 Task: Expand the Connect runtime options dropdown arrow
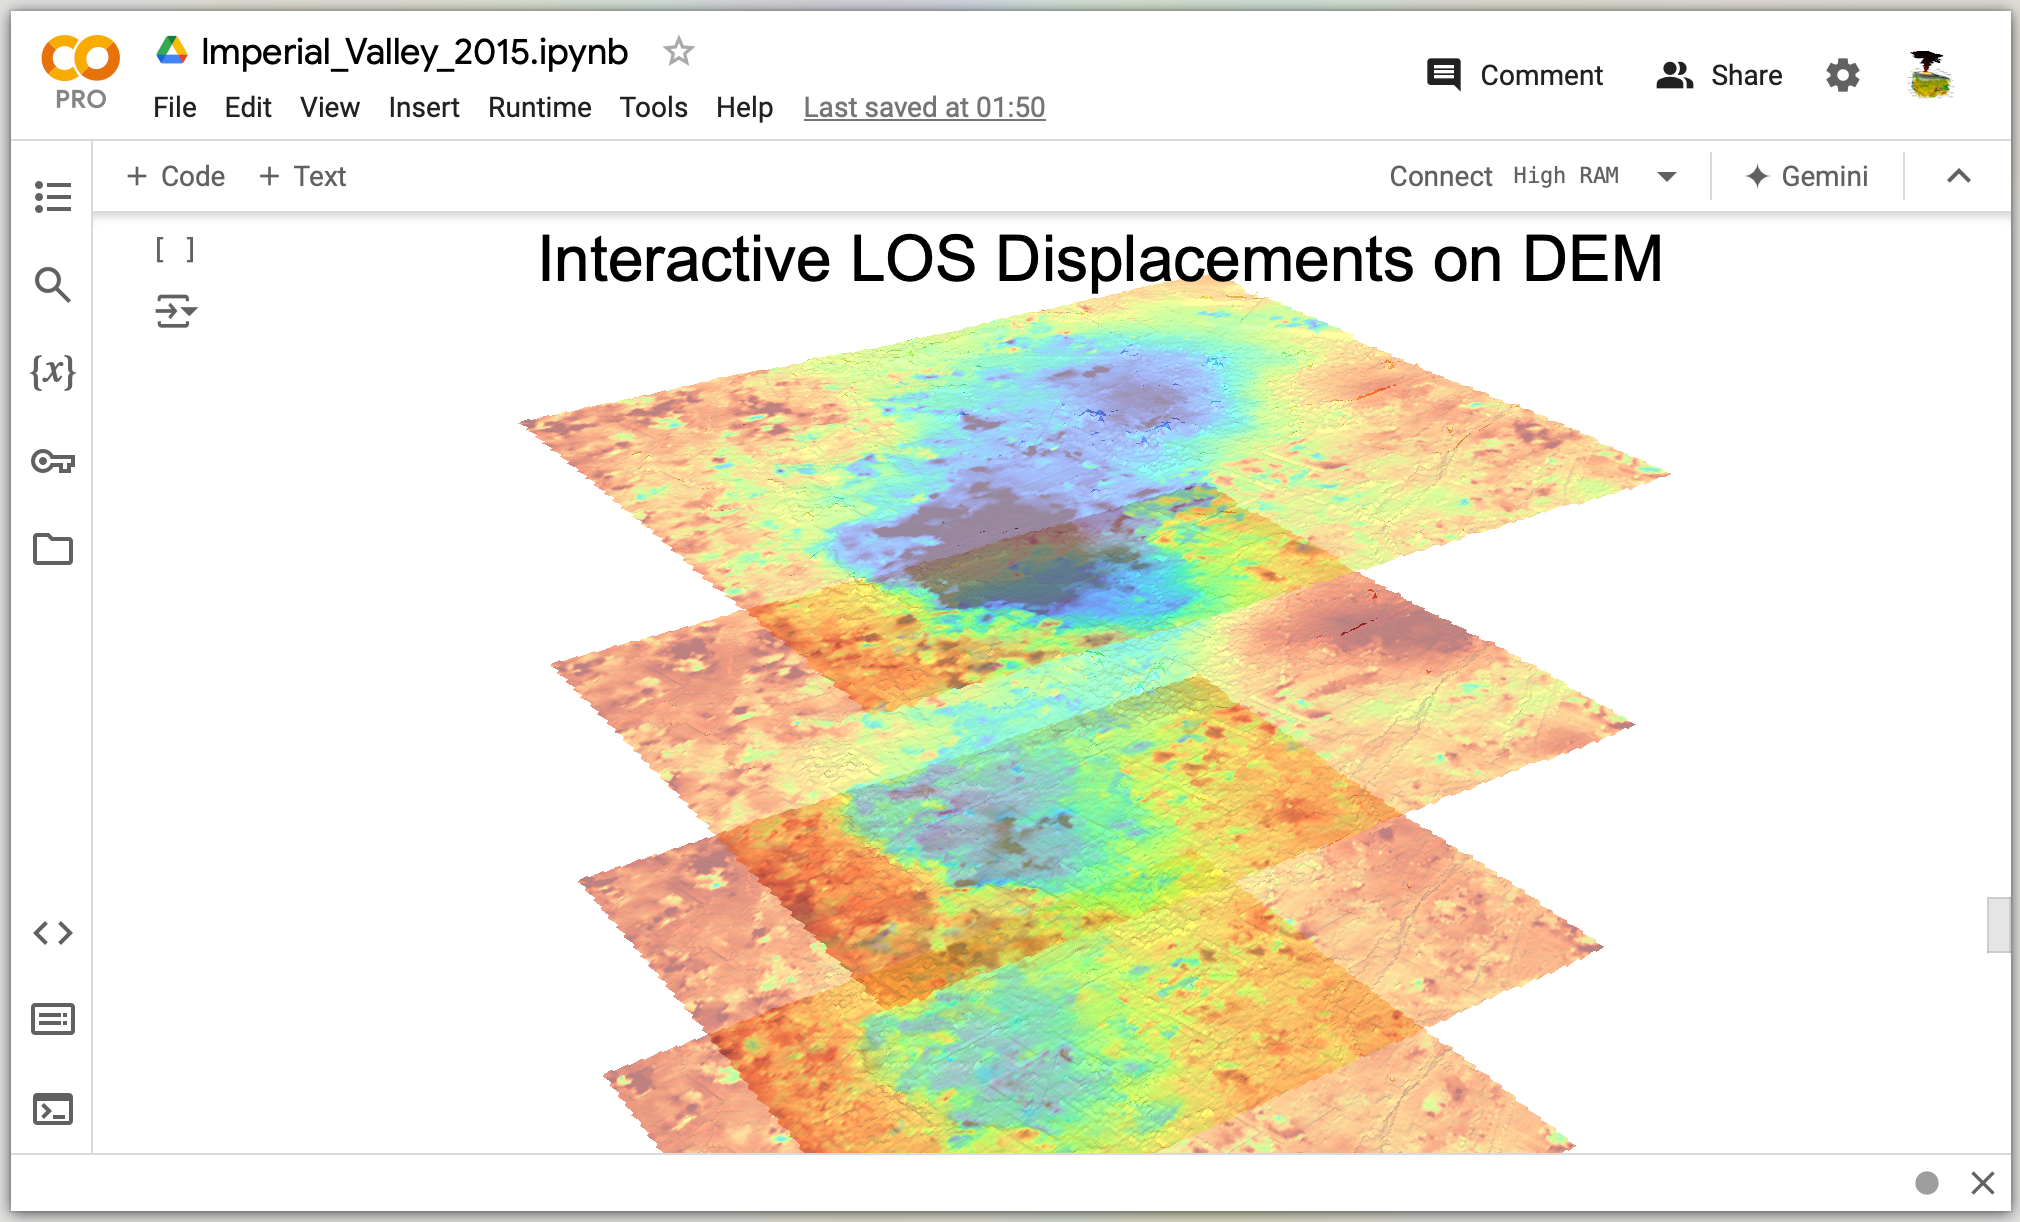coord(1666,177)
